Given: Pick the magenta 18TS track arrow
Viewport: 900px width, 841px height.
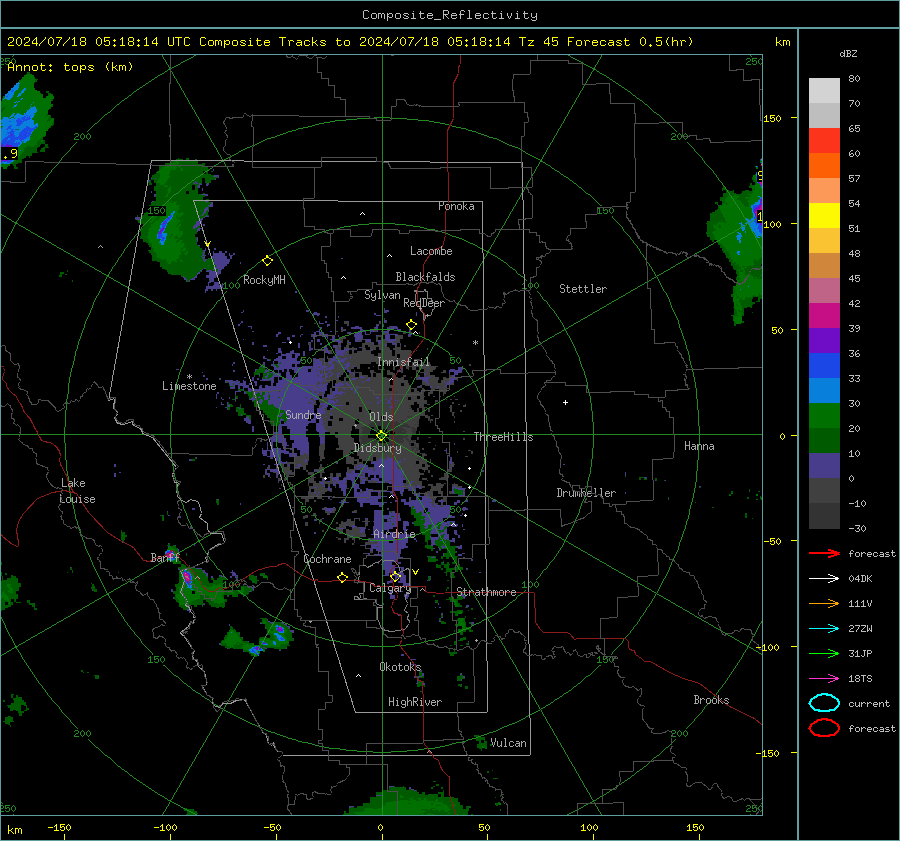Looking at the screenshot, I should point(824,679).
